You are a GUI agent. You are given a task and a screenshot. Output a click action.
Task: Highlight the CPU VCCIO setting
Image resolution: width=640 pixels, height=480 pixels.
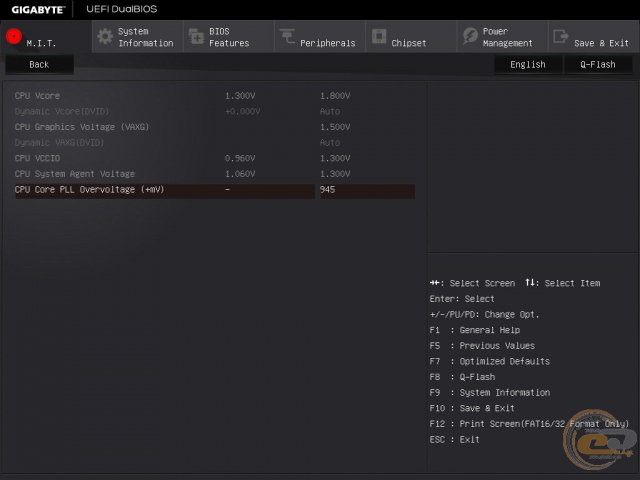point(36,158)
